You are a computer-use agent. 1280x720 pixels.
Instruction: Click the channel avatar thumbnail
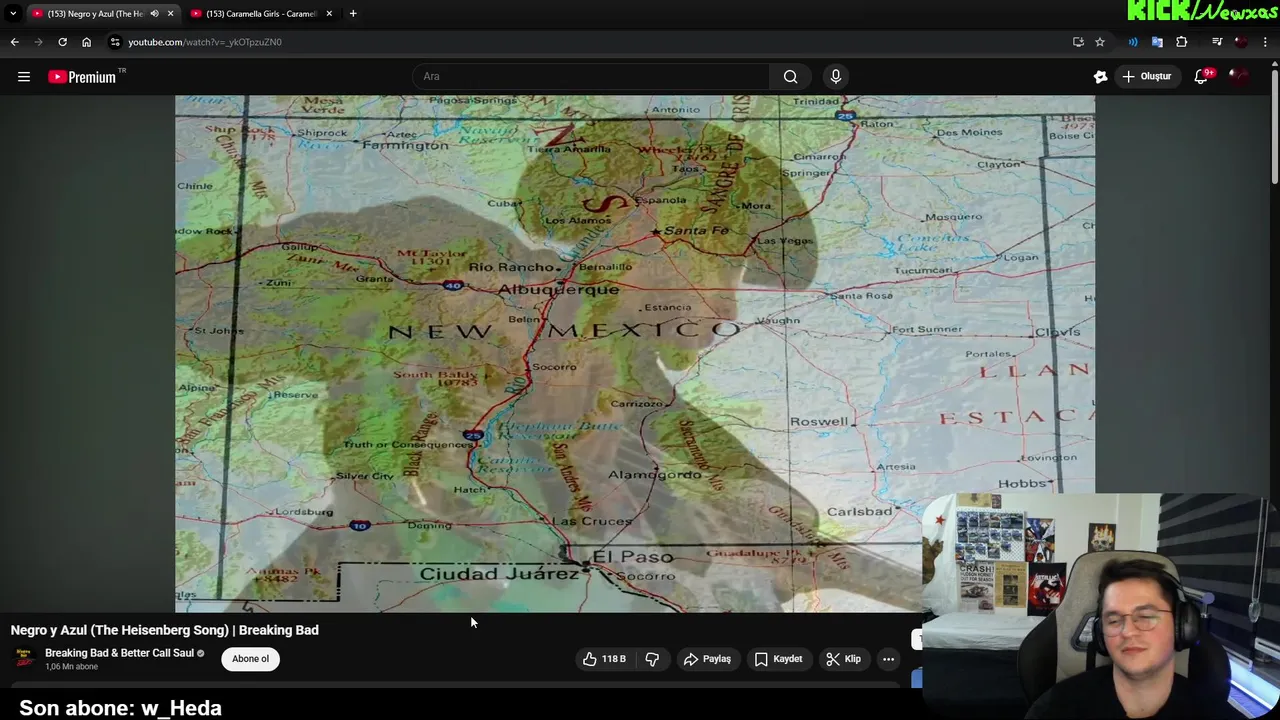click(23, 659)
